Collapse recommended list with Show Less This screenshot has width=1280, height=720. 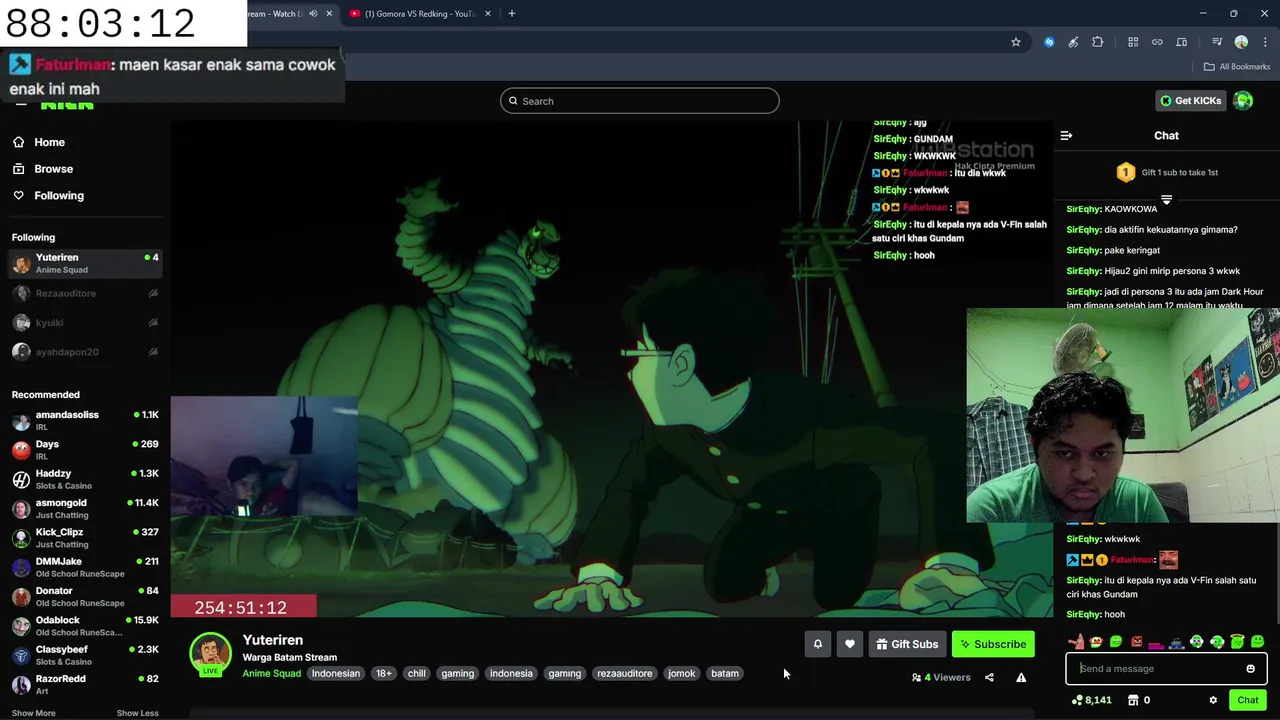pyautogui.click(x=137, y=713)
